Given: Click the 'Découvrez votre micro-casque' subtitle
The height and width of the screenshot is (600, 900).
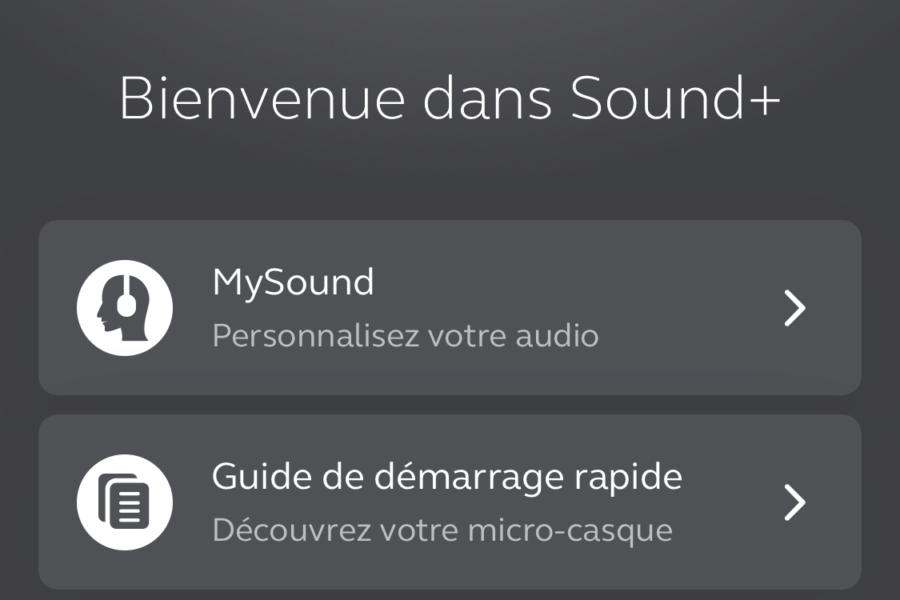Looking at the screenshot, I should click(x=442, y=530).
